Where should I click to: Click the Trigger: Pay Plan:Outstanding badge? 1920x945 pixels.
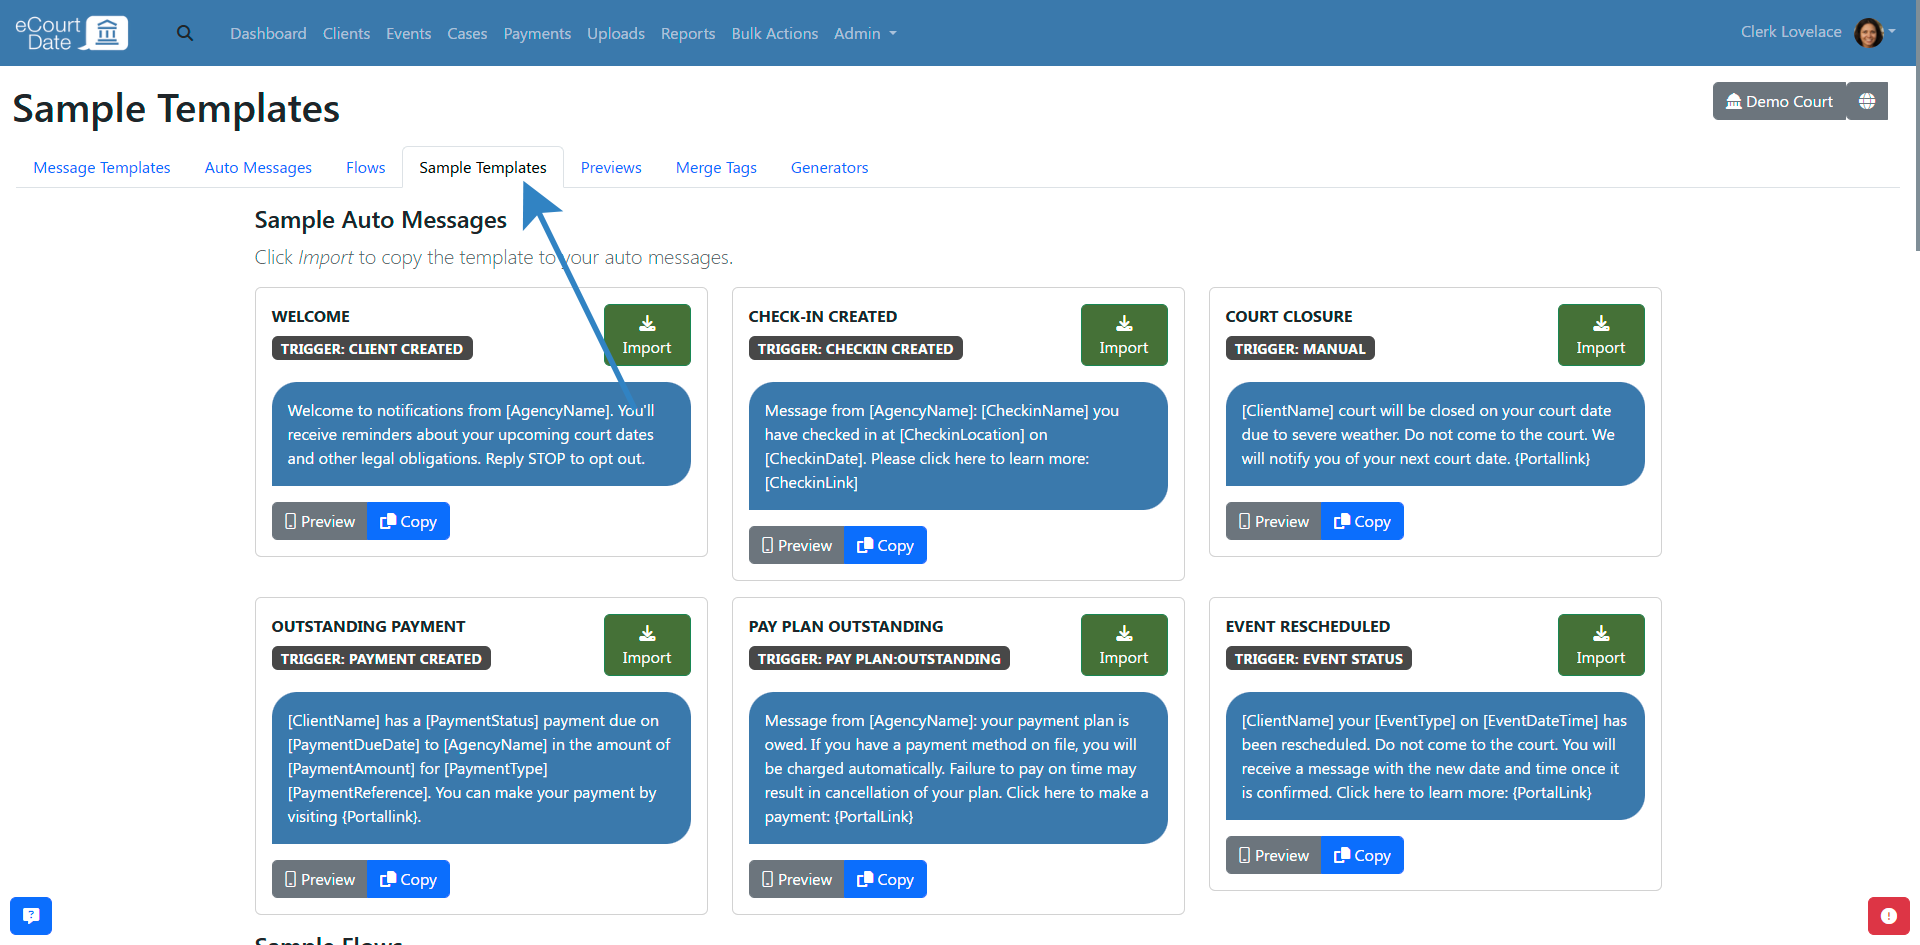pyautogui.click(x=879, y=659)
